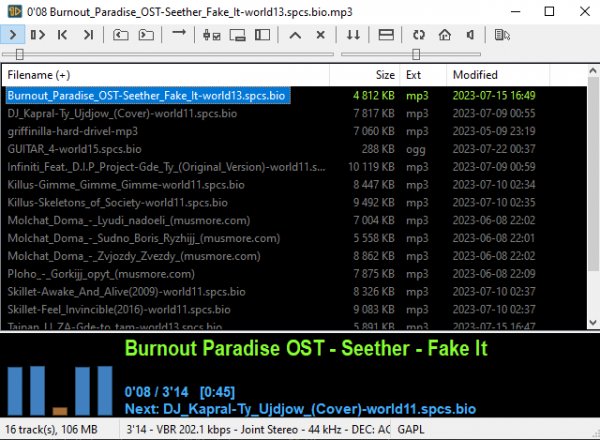Skip to the next track
This screenshot has height=440, width=600.
(88, 35)
